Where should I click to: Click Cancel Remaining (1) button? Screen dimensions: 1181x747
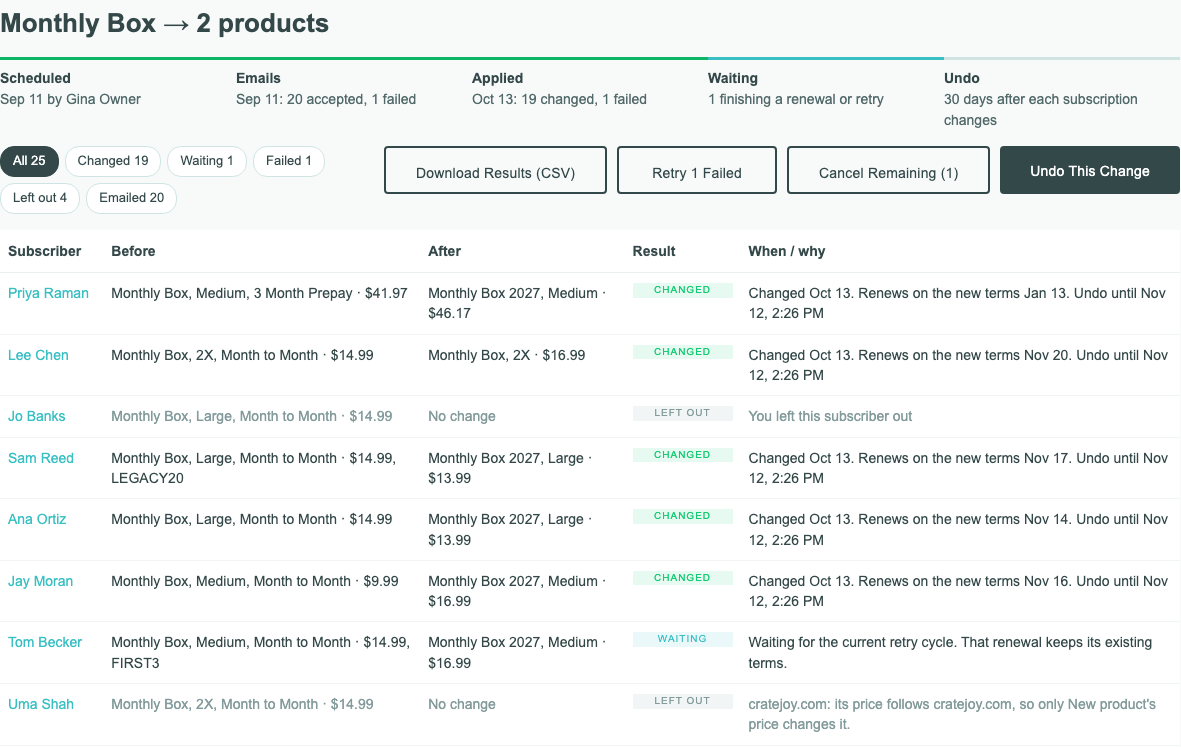[x=888, y=170]
